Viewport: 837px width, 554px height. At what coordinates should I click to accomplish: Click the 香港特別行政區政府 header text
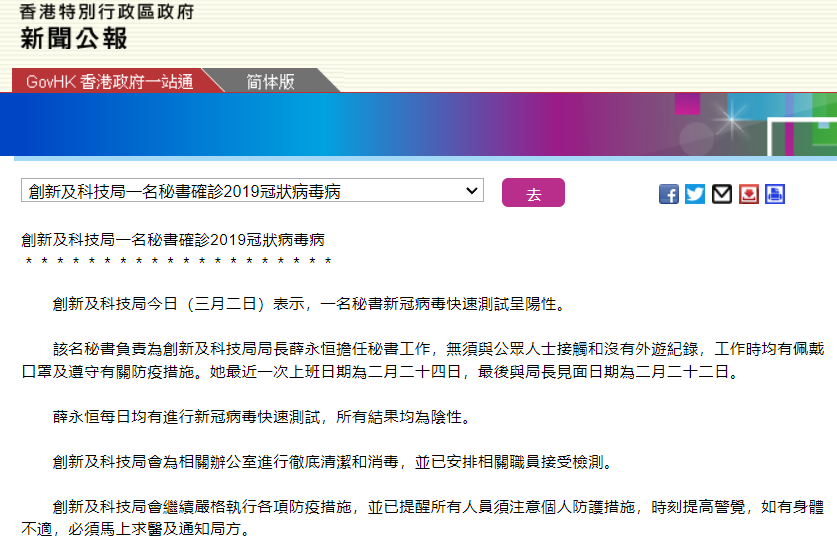106,12
